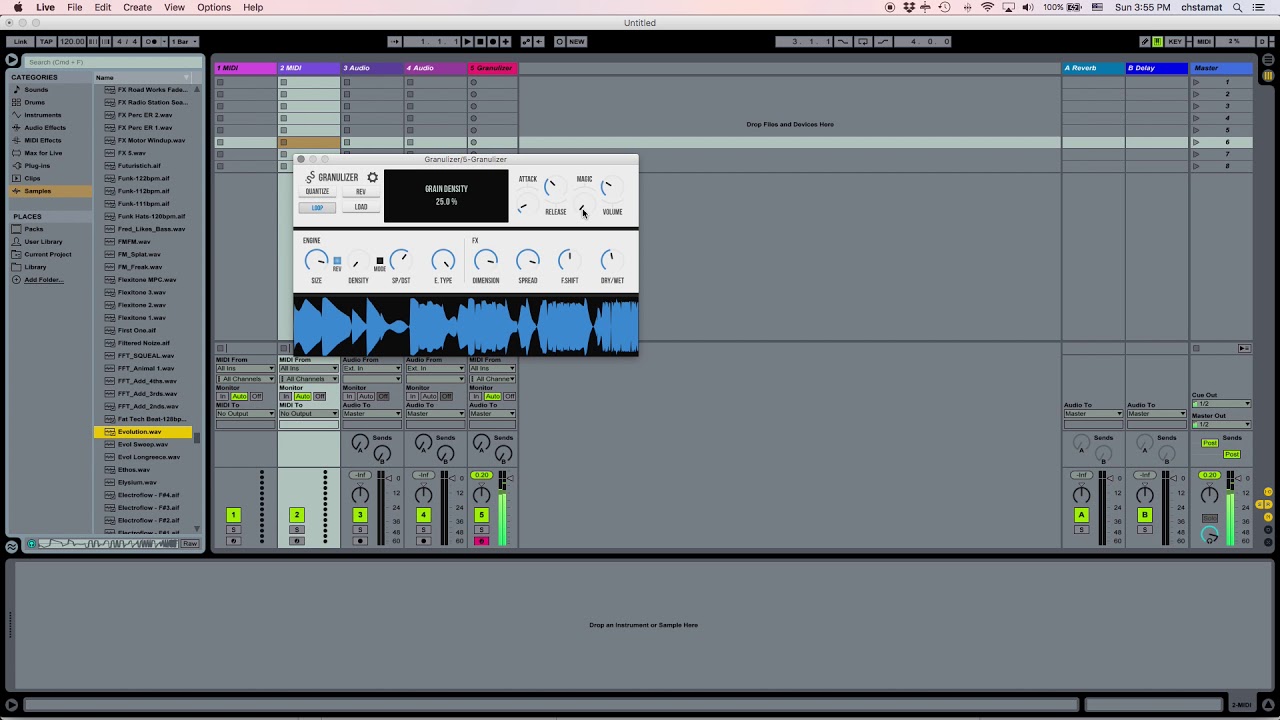
Task: Open the Edit menu
Action: click(x=103, y=7)
